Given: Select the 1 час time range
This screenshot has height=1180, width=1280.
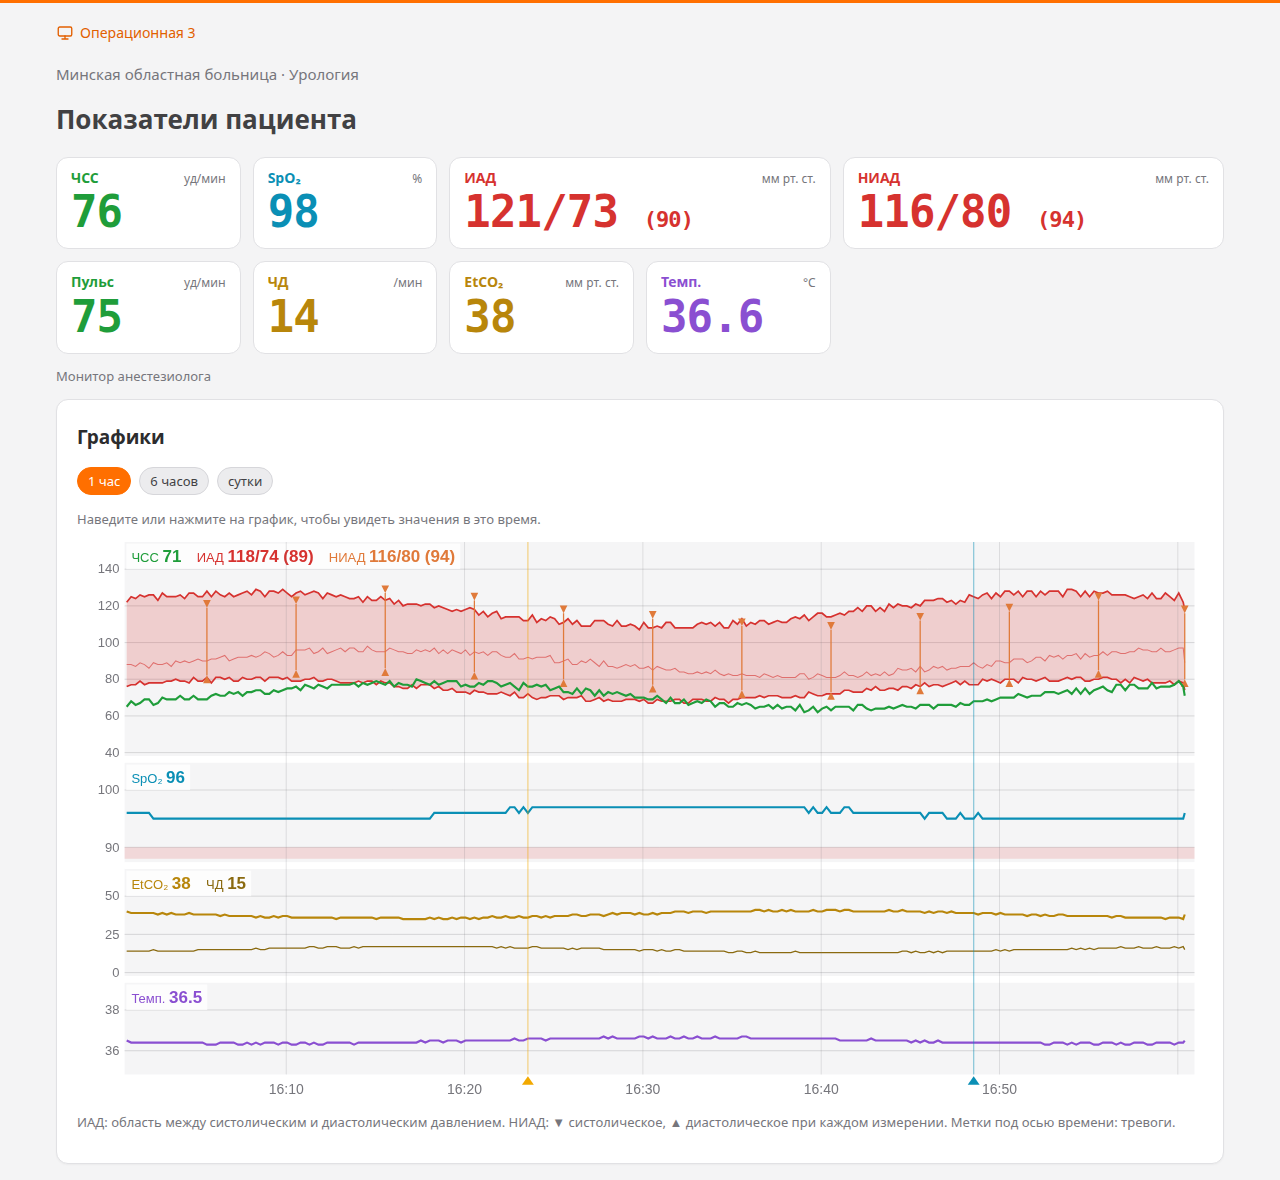Looking at the screenshot, I should pyautogui.click(x=104, y=481).
